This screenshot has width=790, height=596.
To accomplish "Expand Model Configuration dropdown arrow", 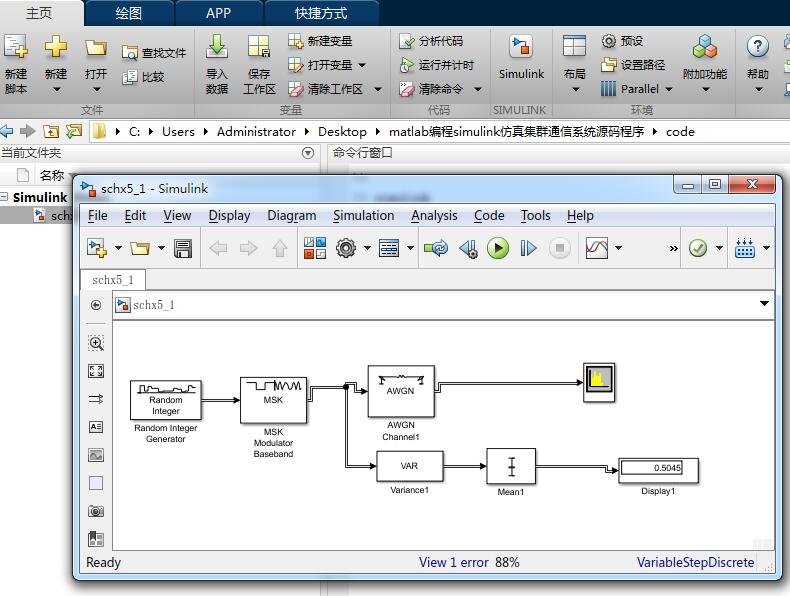I will tap(367, 248).
